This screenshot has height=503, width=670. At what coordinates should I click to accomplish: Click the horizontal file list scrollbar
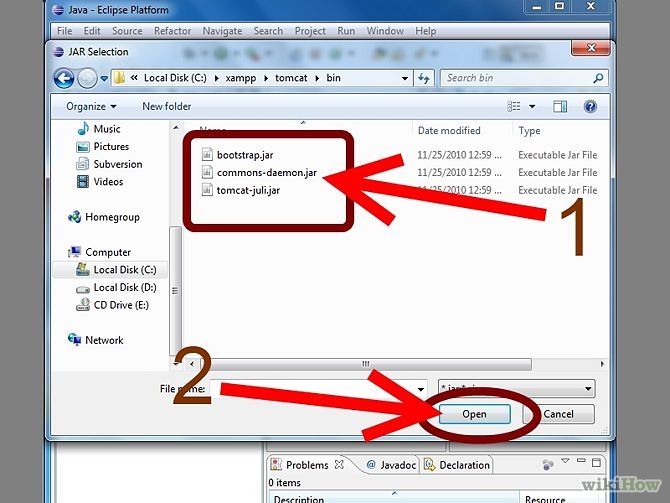366,364
